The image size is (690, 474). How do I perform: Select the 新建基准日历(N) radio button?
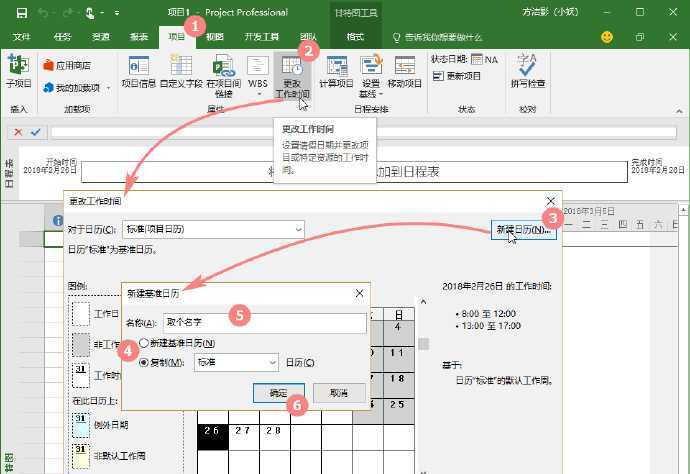click(143, 343)
